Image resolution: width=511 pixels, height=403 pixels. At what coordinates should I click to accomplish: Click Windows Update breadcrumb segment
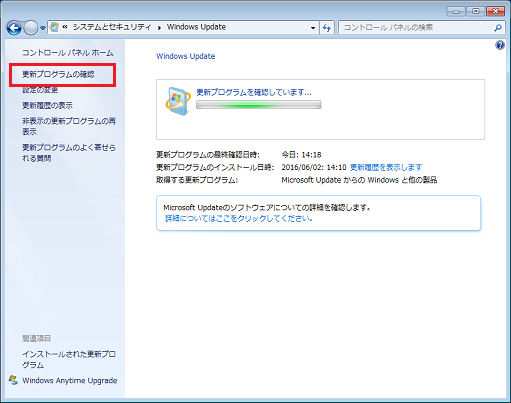point(196,27)
